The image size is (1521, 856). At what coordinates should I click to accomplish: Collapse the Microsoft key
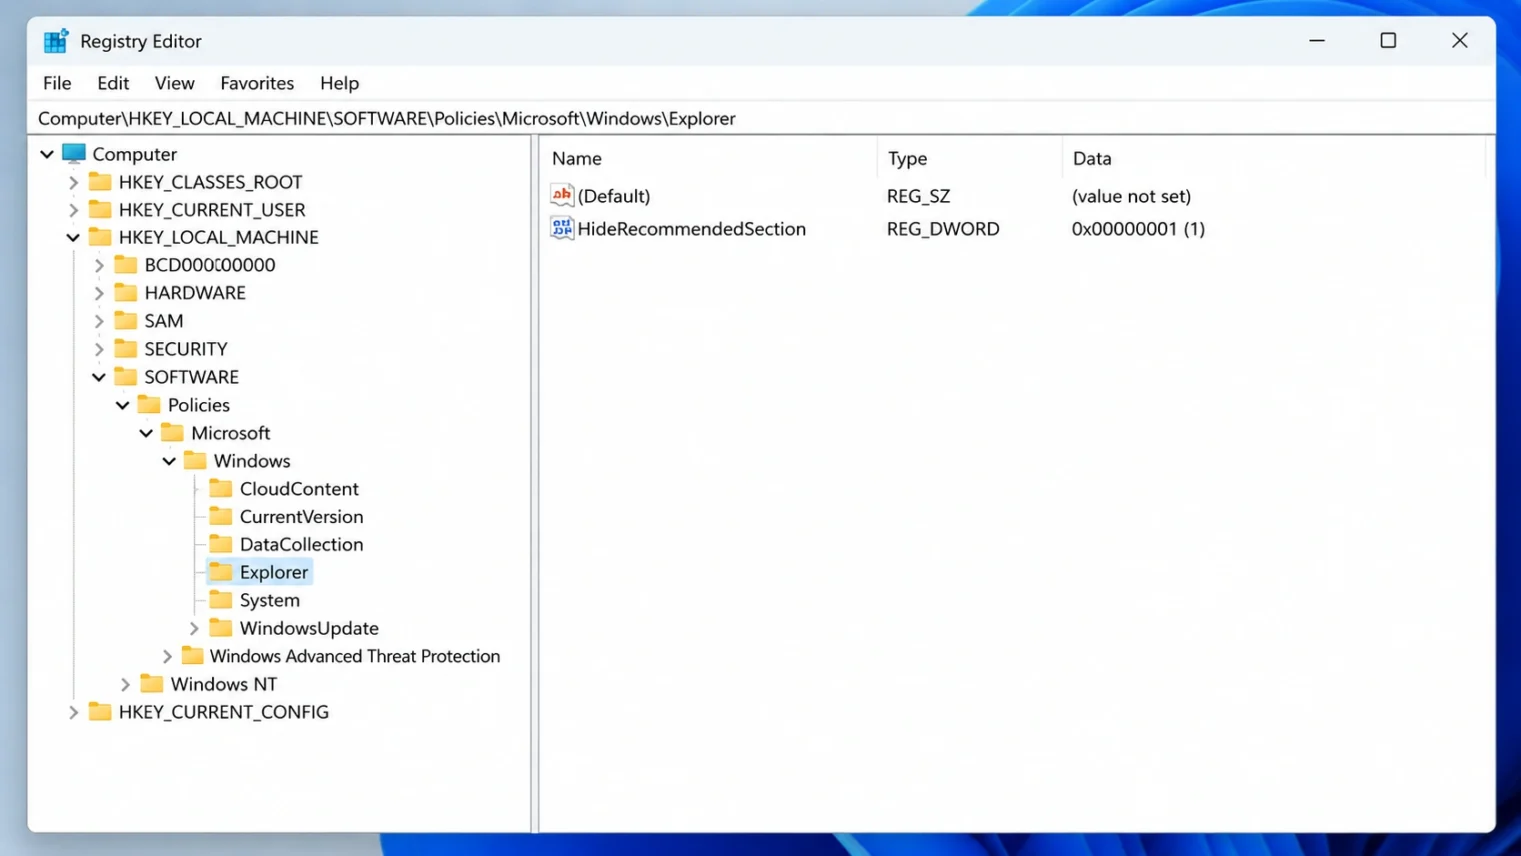[146, 433]
